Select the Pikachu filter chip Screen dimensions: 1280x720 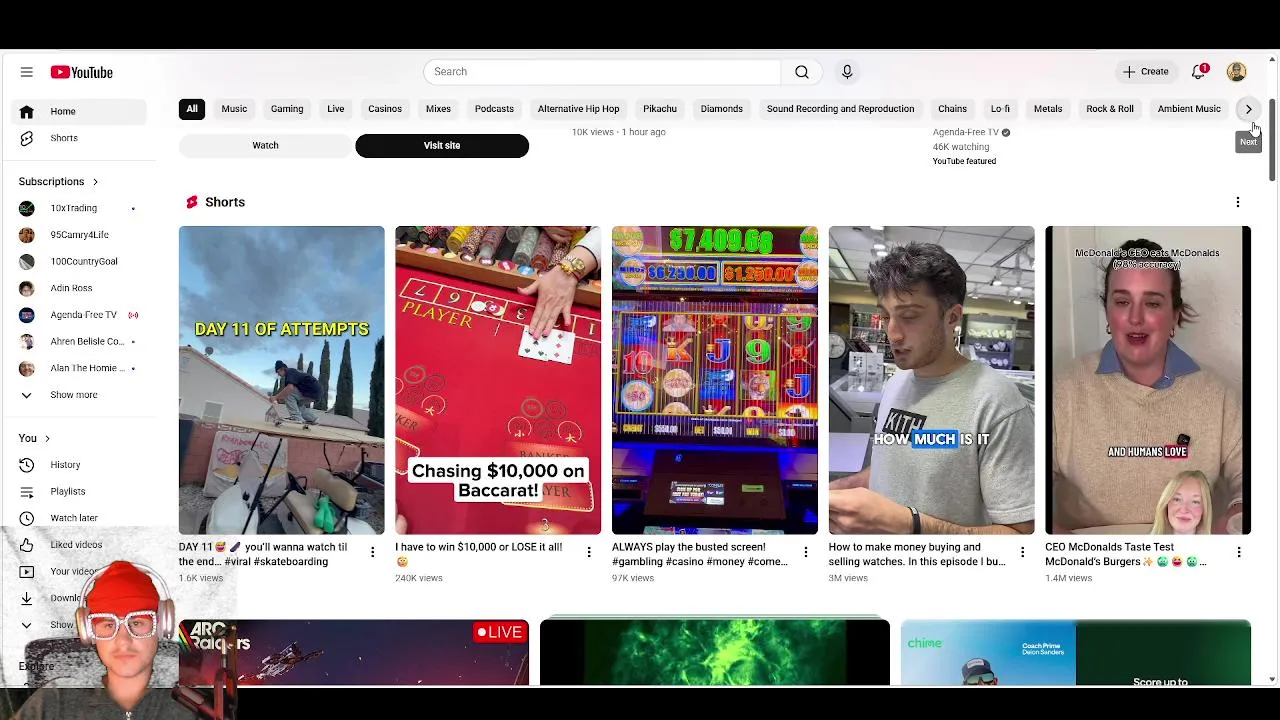click(x=660, y=109)
